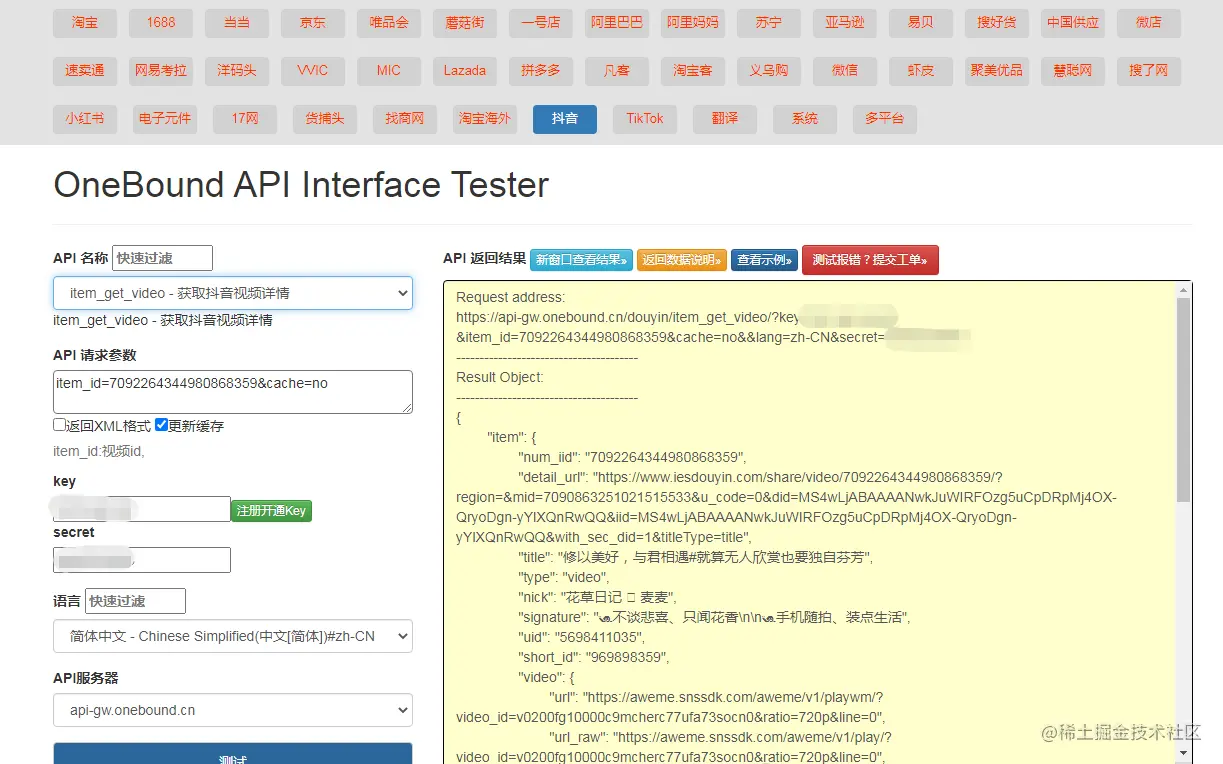Select the 中国供应 tab
The image size is (1223, 764).
(1073, 23)
